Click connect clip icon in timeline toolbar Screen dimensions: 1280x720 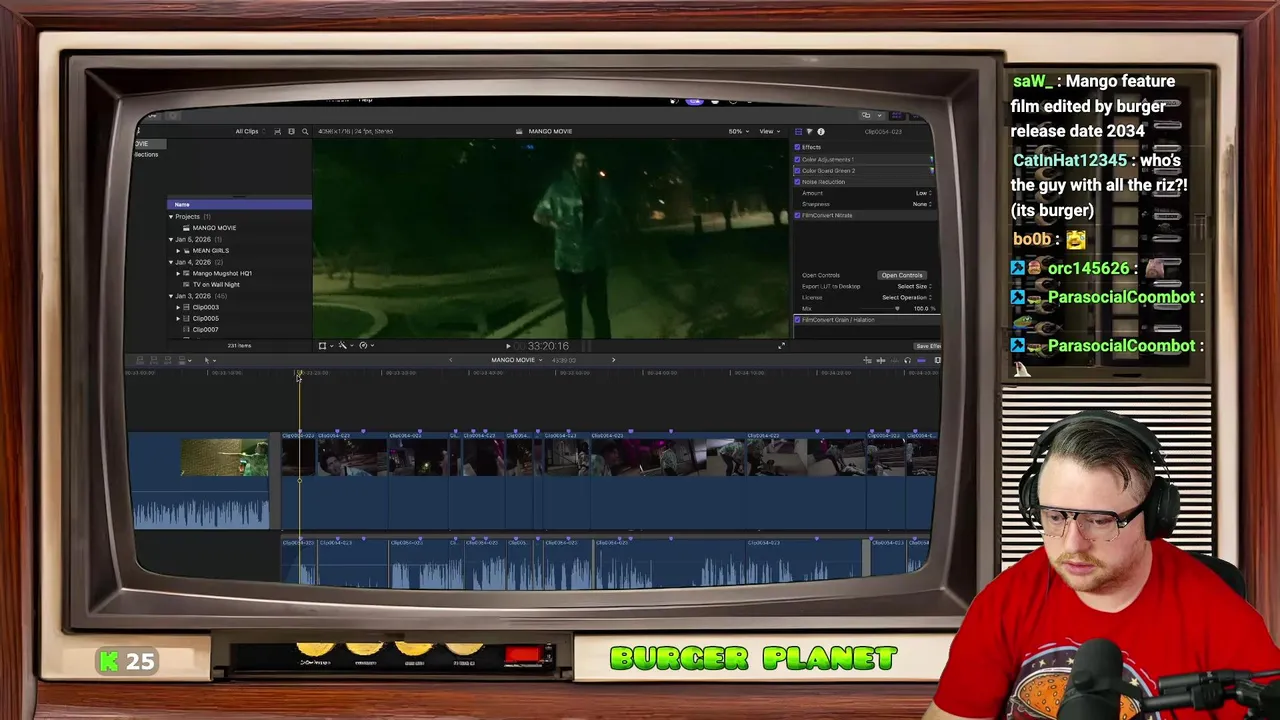pyautogui.click(x=140, y=360)
